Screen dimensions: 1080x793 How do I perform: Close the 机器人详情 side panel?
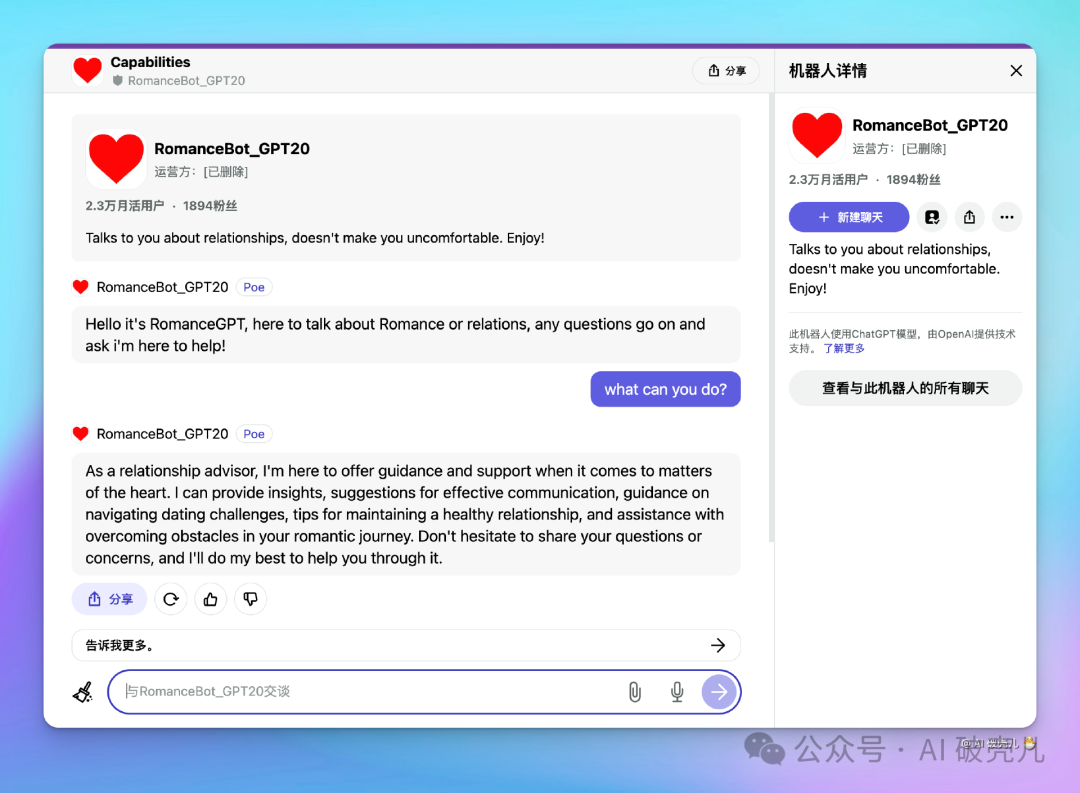point(1016,71)
